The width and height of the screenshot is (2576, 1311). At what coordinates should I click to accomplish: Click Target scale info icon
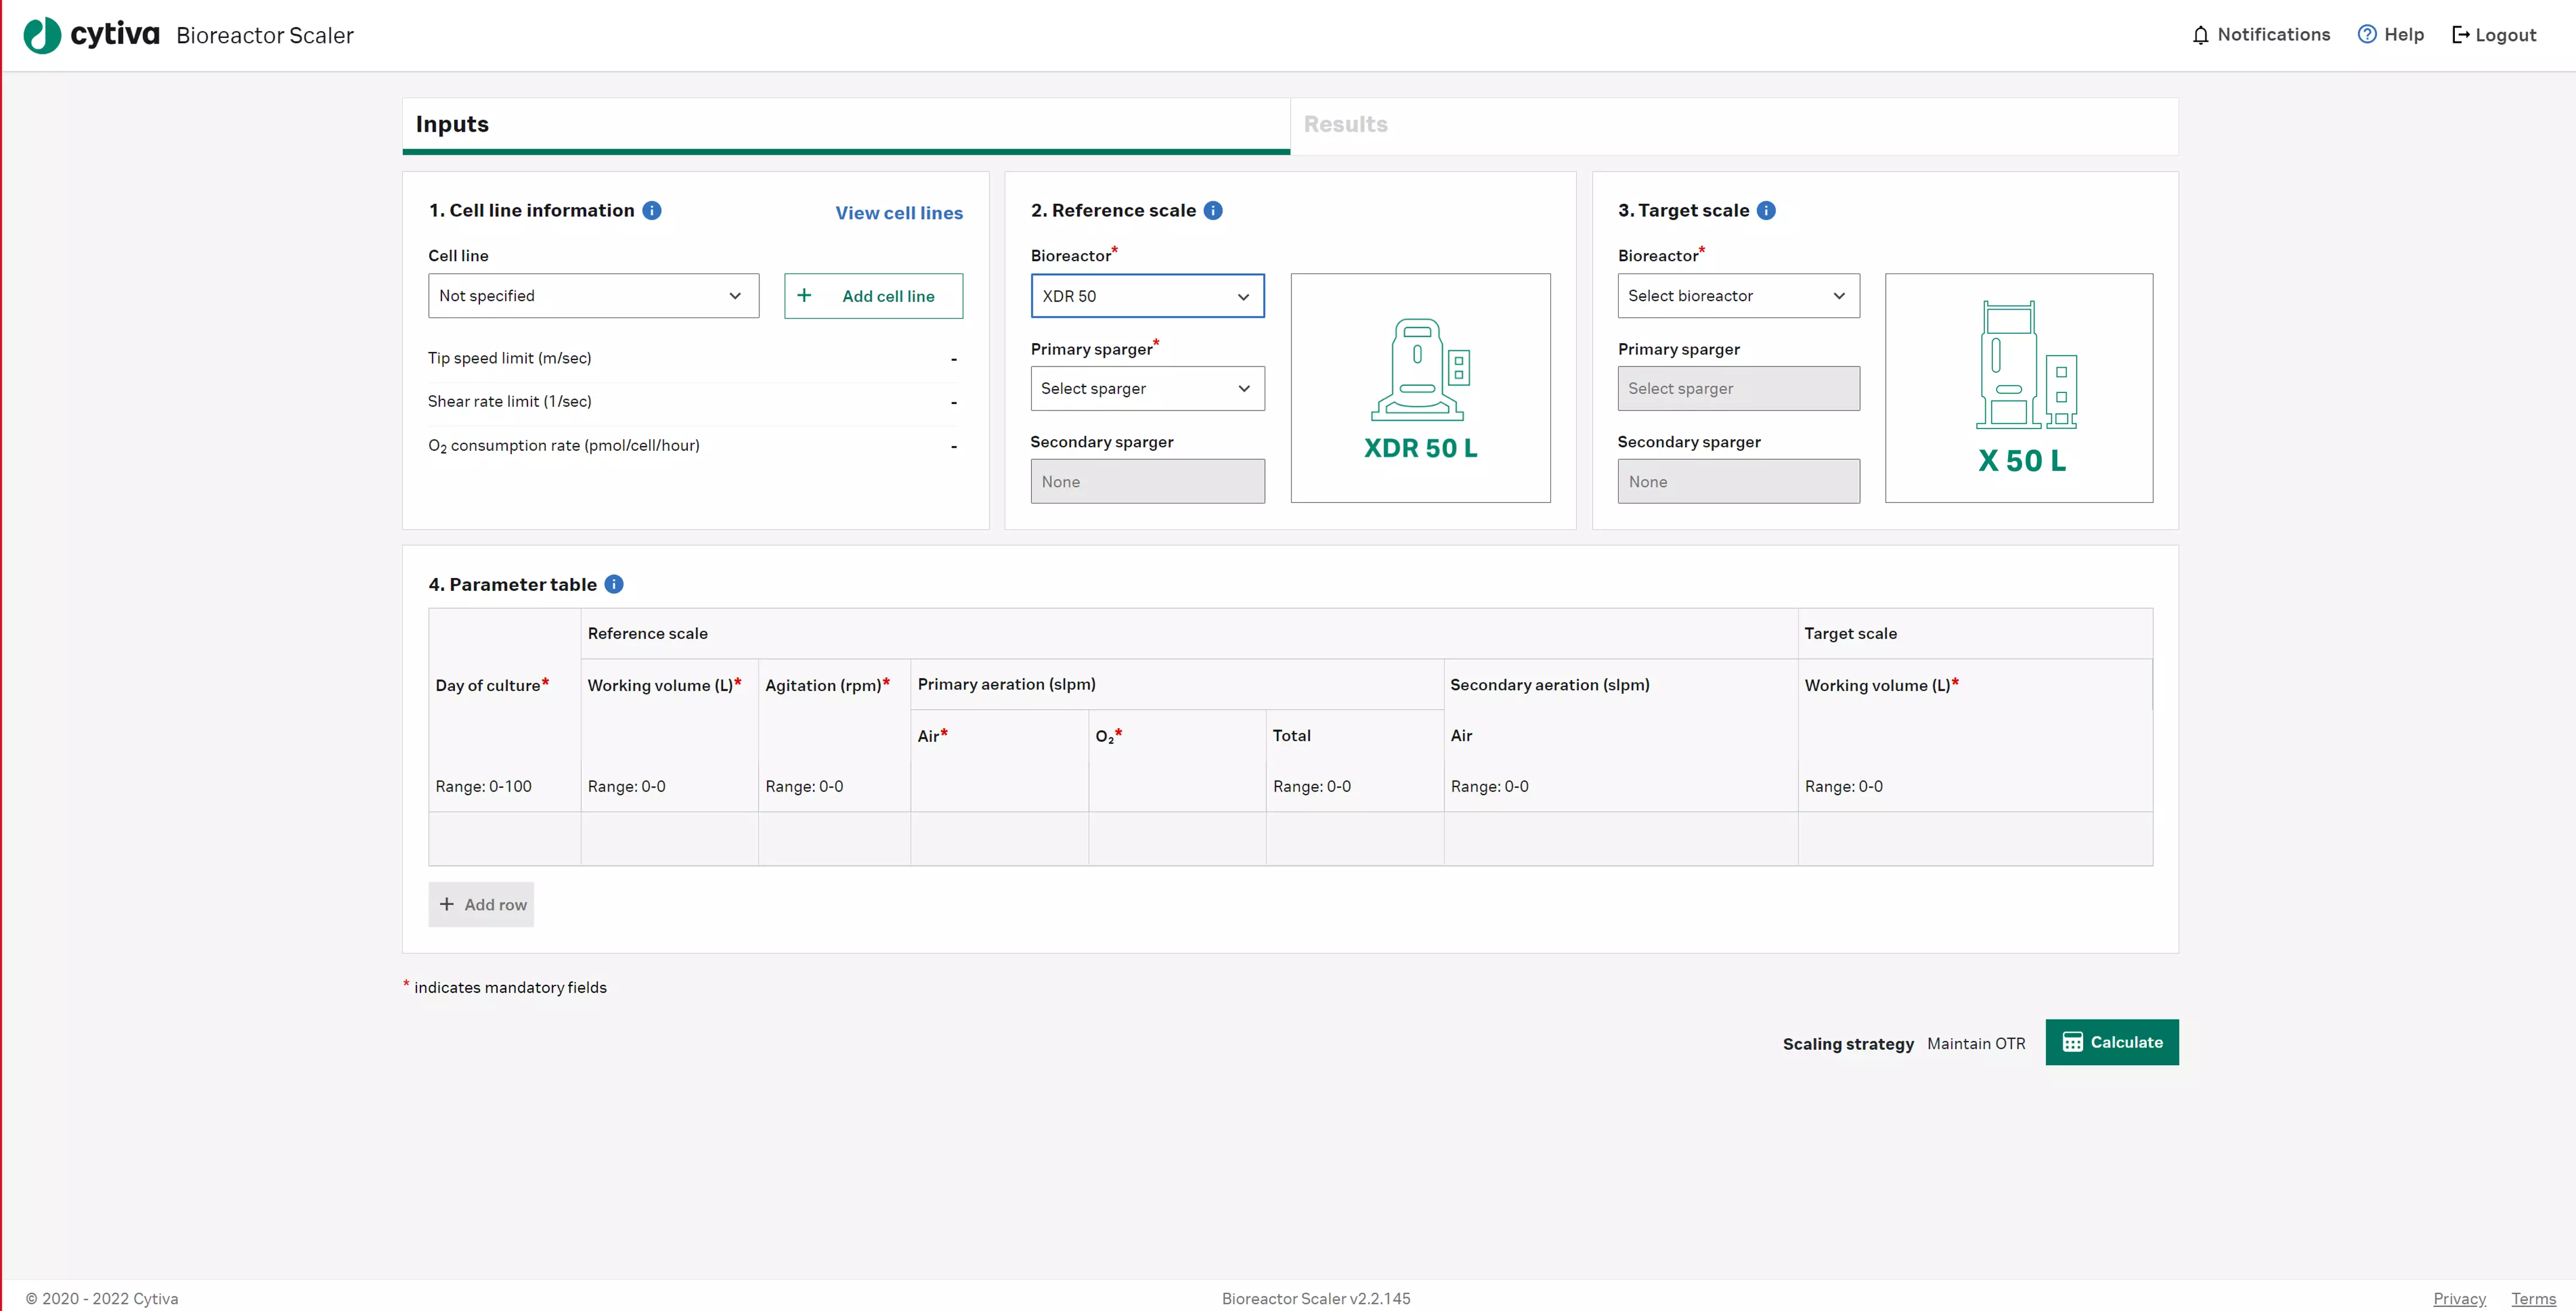tap(1766, 211)
